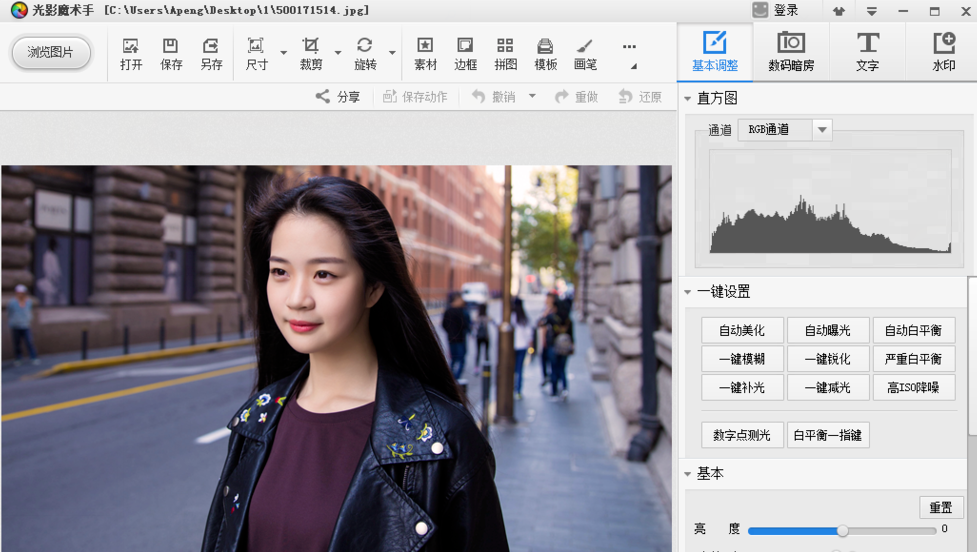Expand the Size (尺寸) dropdown arrow
This screenshot has height=552, width=977.
(x=284, y=53)
